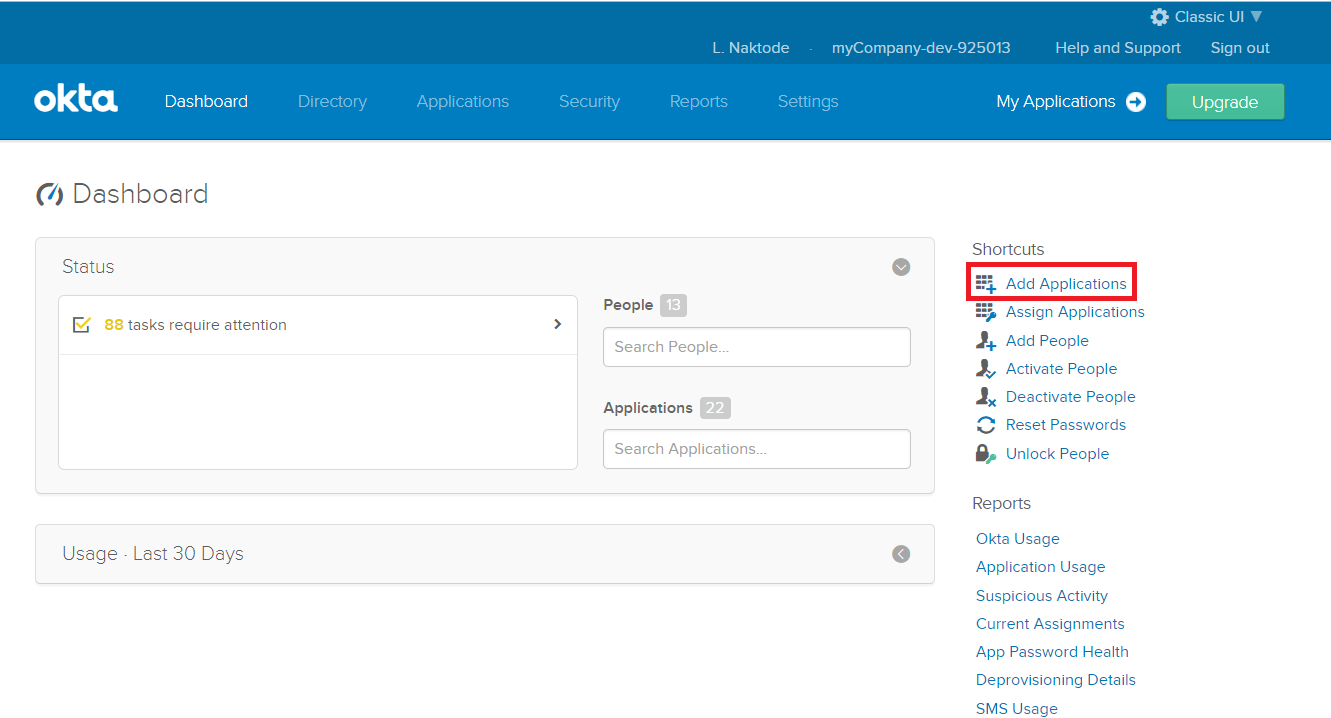
Task: Click the Assign Applications shortcut link
Action: [1075, 312]
